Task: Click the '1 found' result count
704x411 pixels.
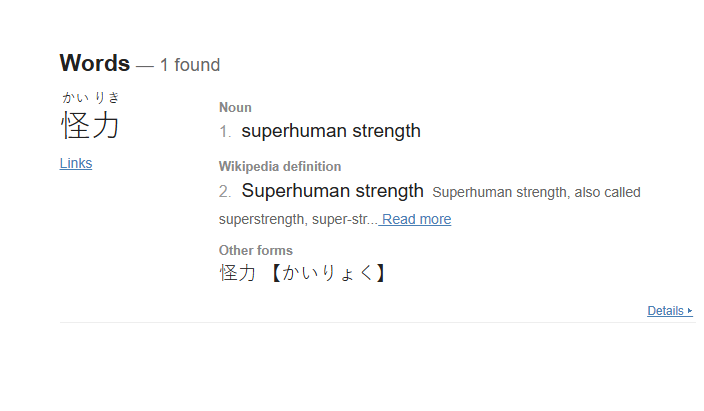Action: [190, 65]
